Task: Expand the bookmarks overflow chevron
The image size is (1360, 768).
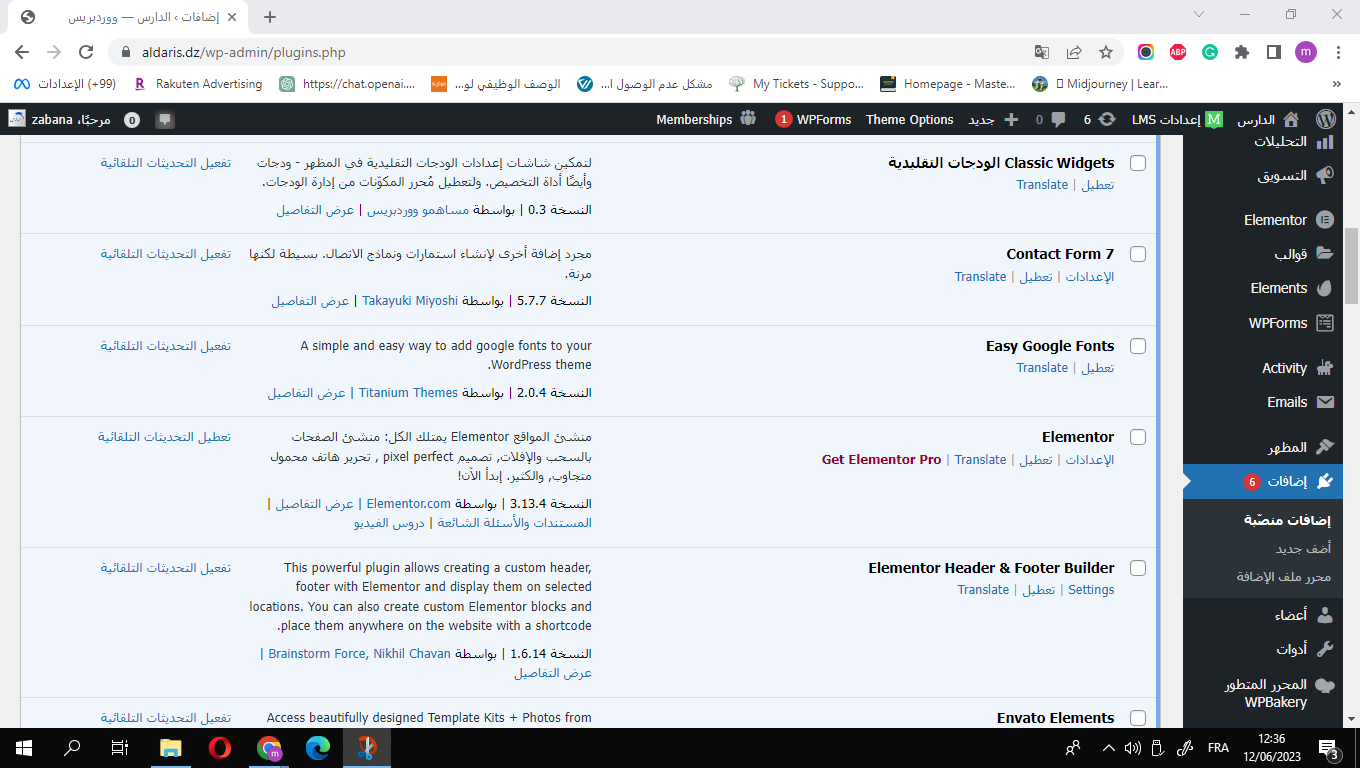Action: pyautogui.click(x=1336, y=84)
